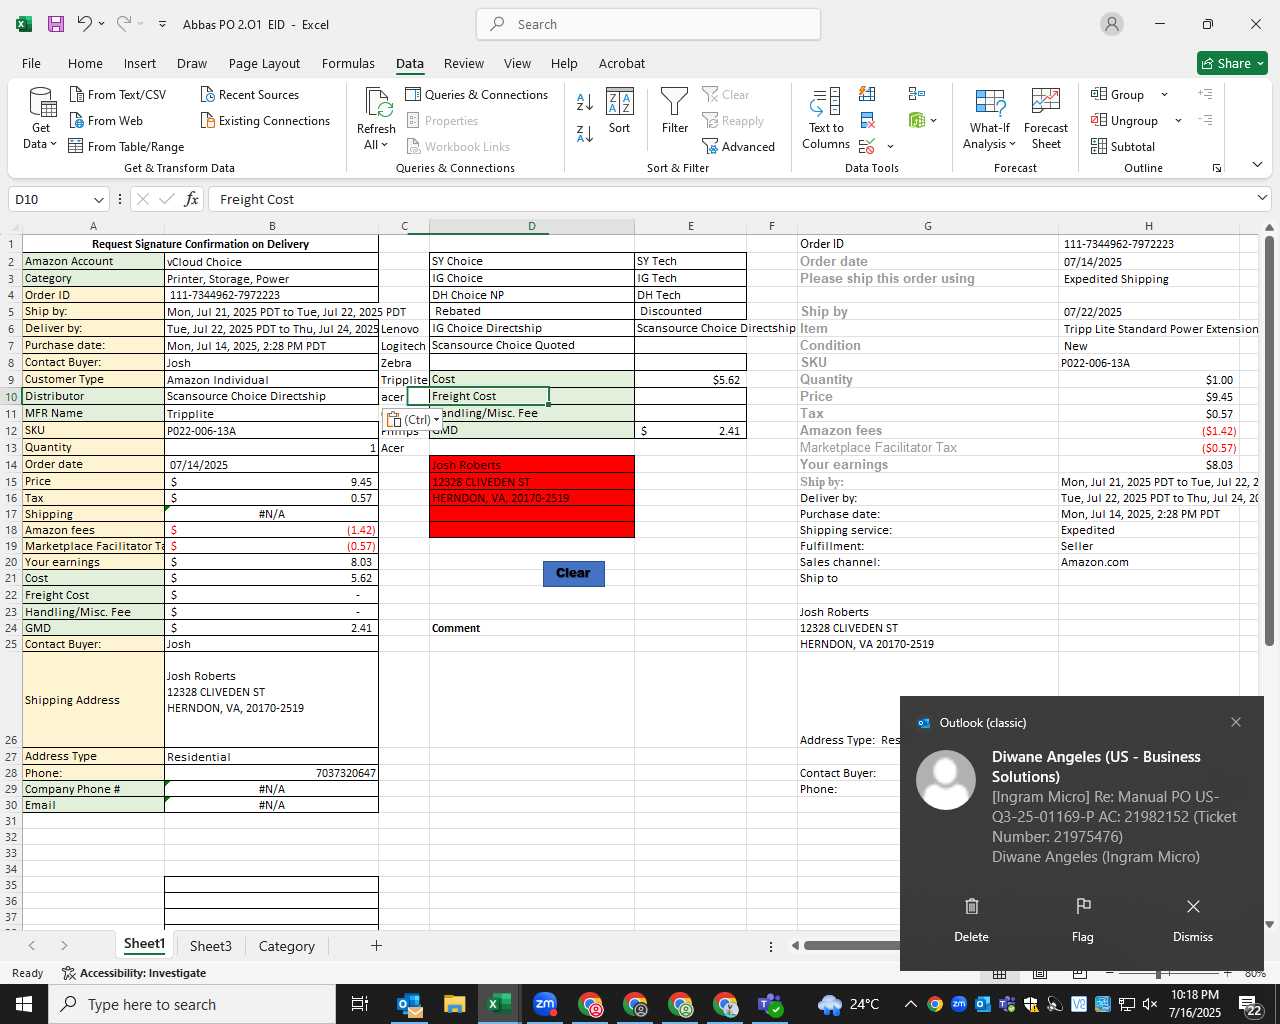Open the File tab
This screenshot has width=1280, height=1024.
pos(31,63)
